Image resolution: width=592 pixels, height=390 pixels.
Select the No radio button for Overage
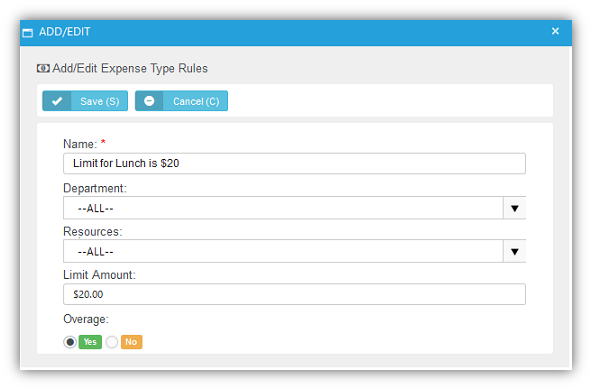(112, 342)
